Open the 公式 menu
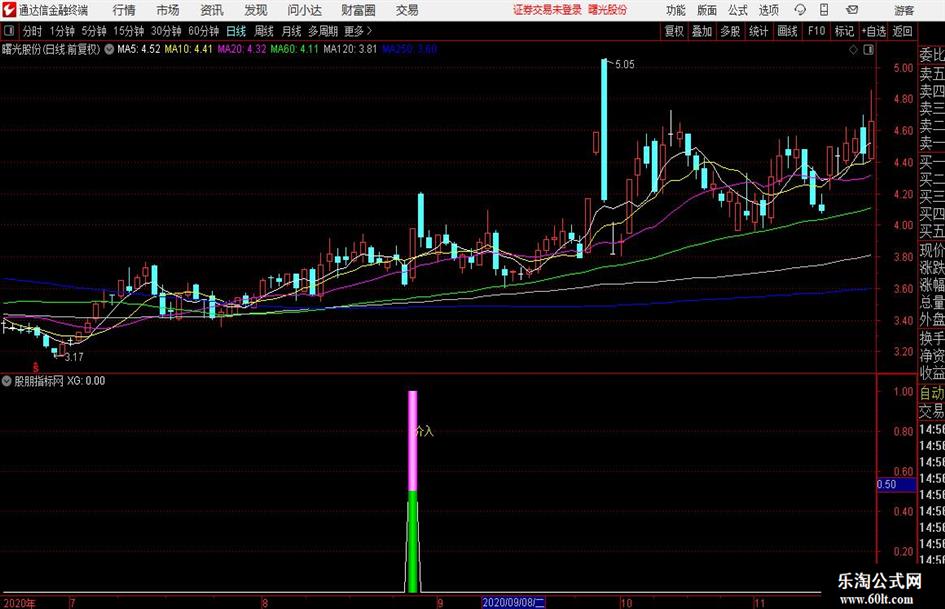 pos(738,10)
